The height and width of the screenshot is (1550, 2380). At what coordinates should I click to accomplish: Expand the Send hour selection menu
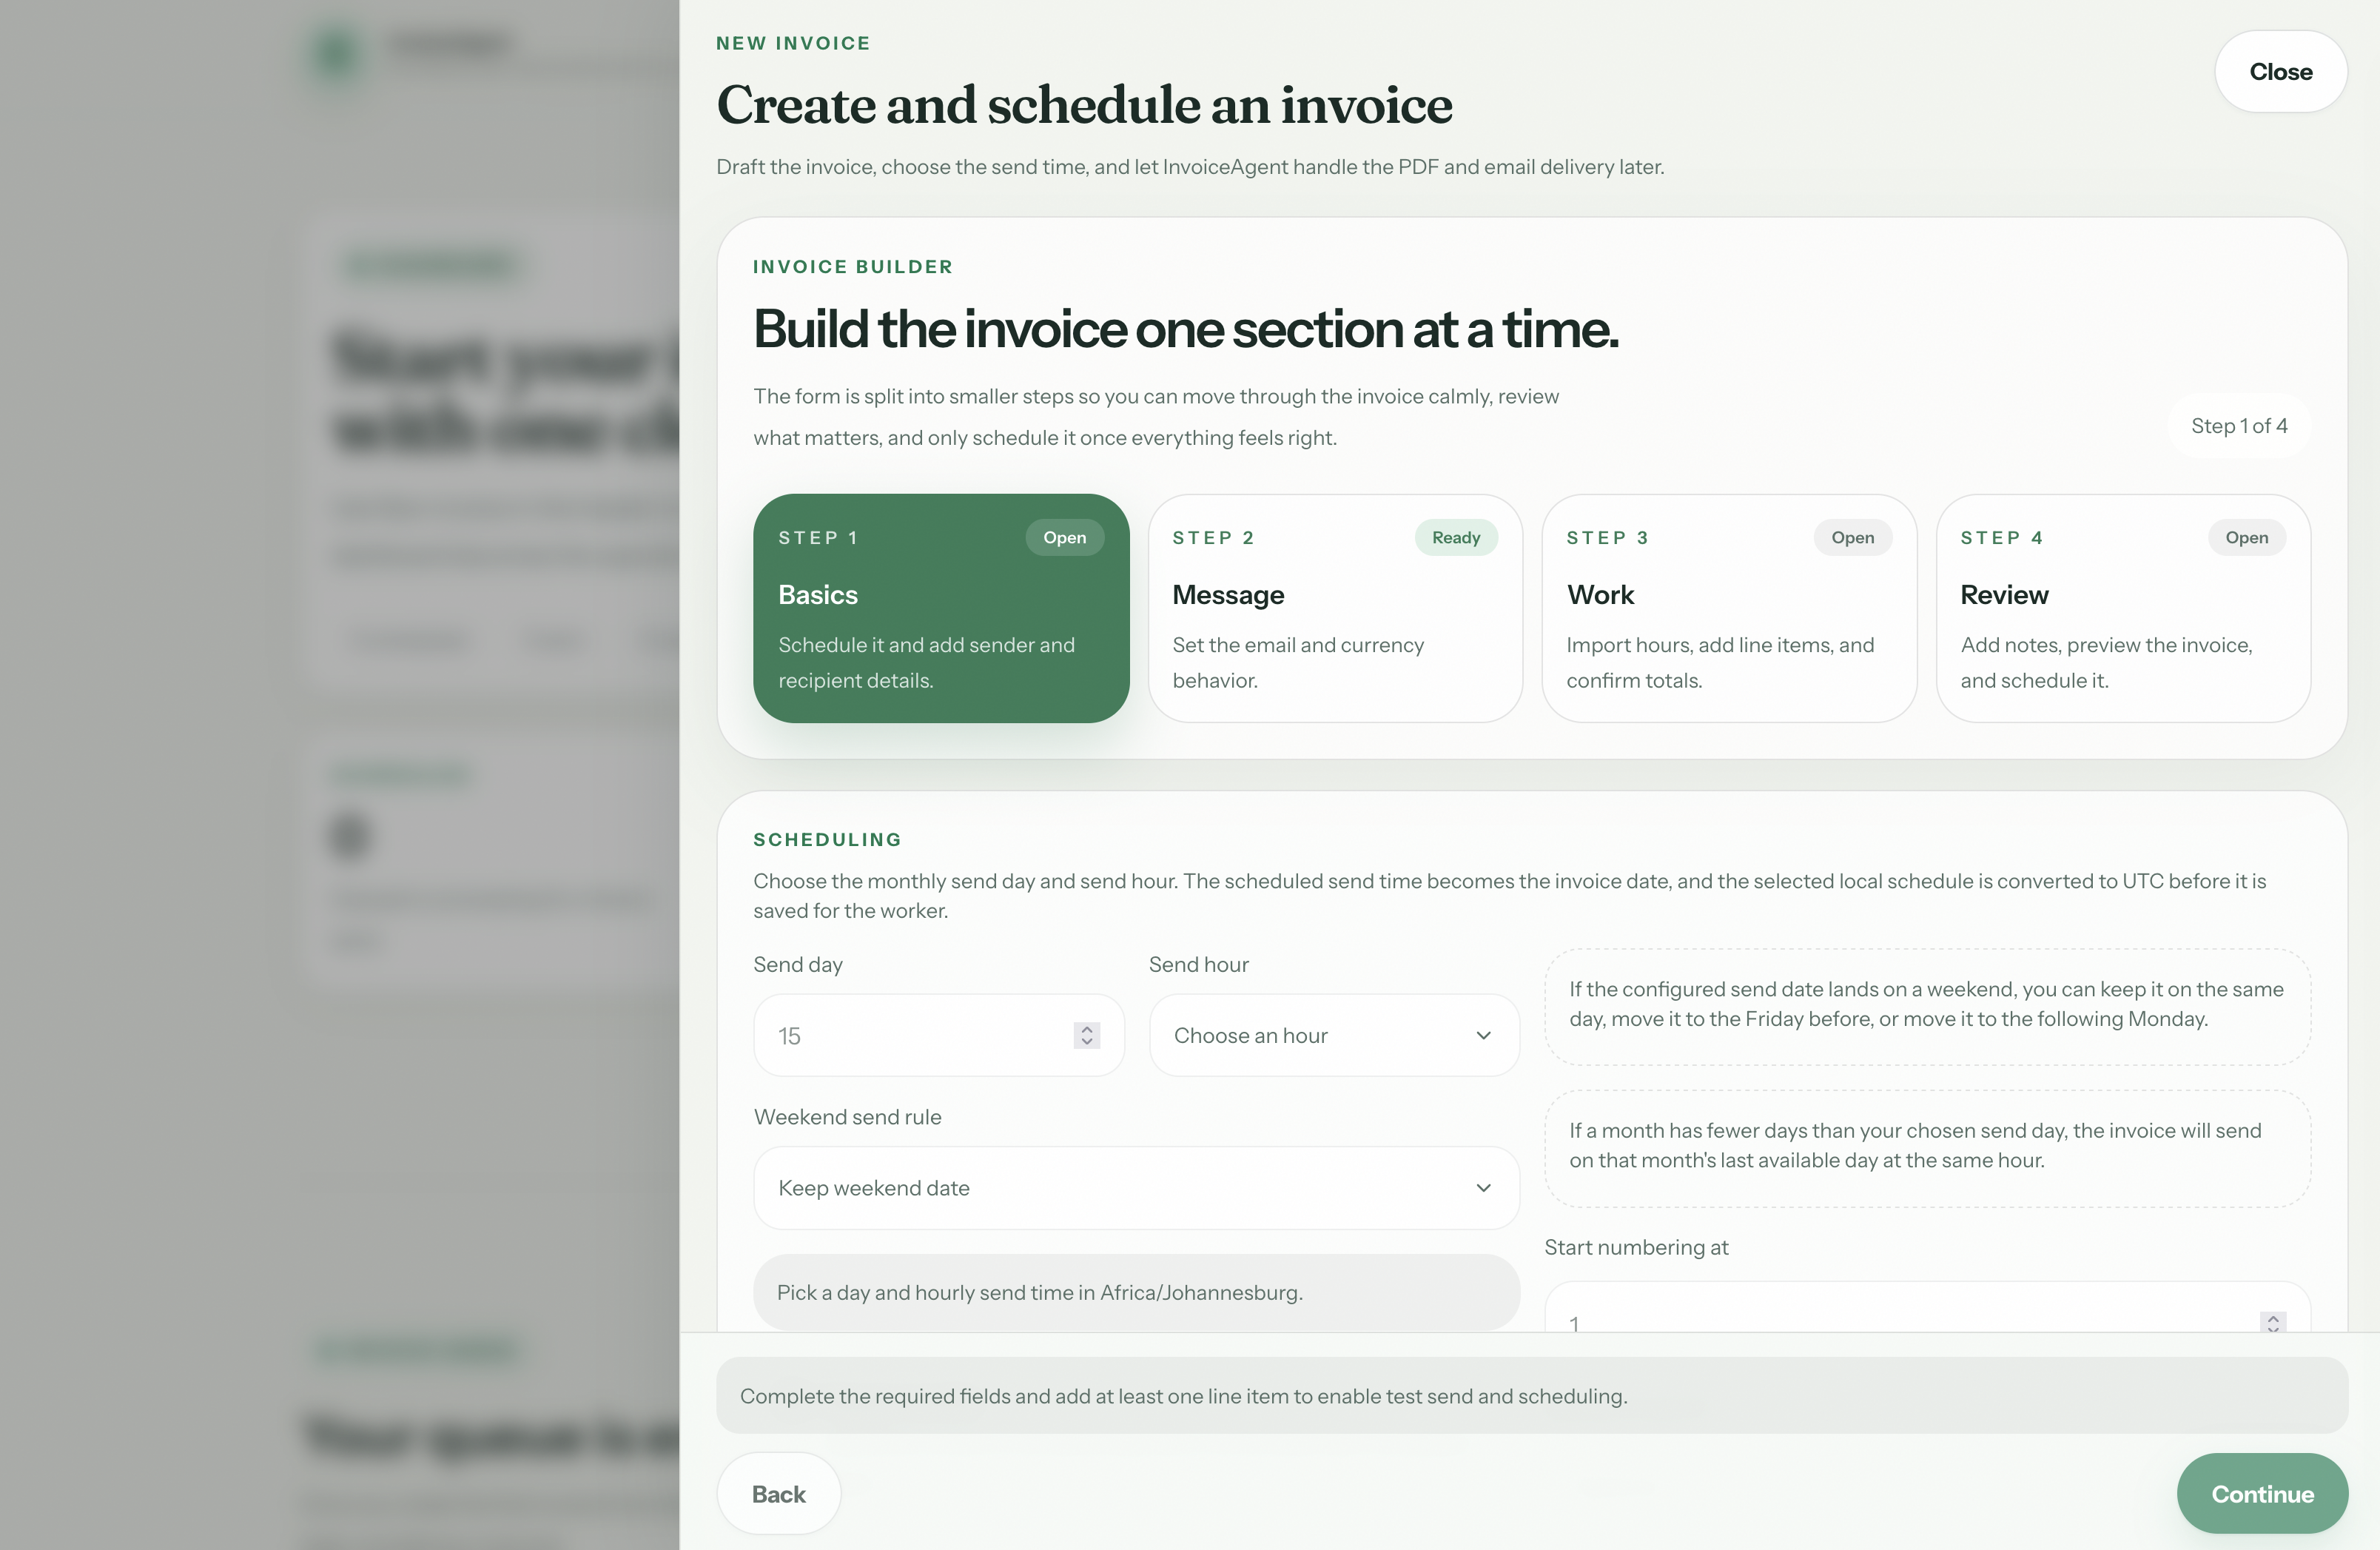1334,1035
